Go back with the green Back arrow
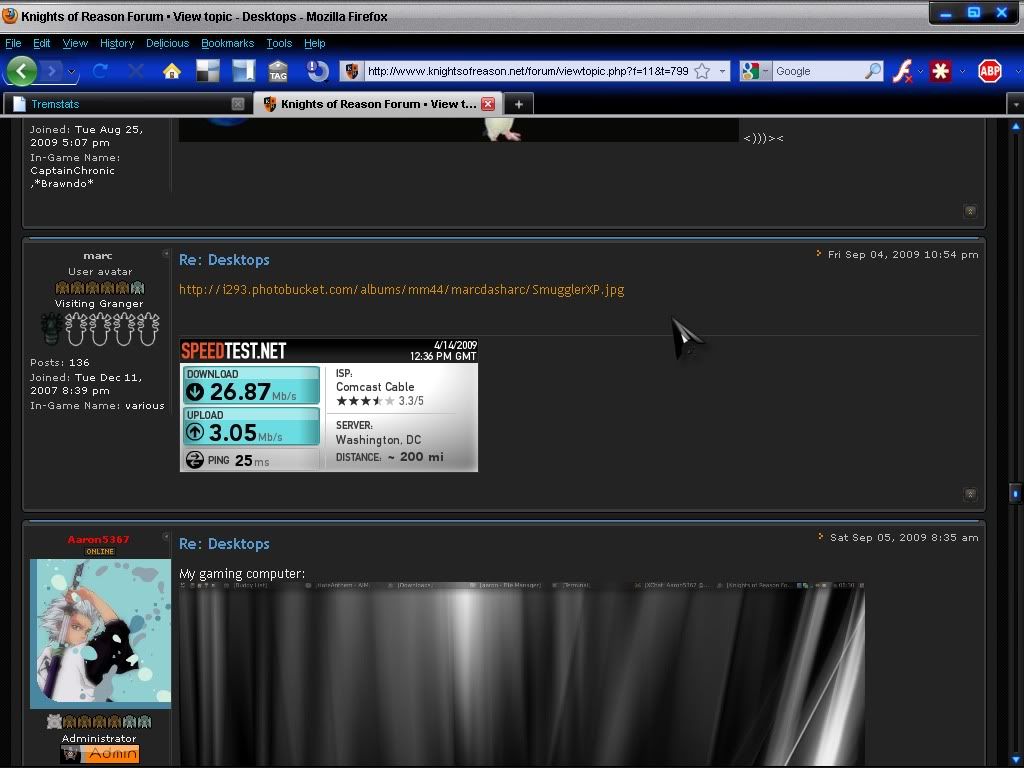1024x768 pixels. (22, 71)
